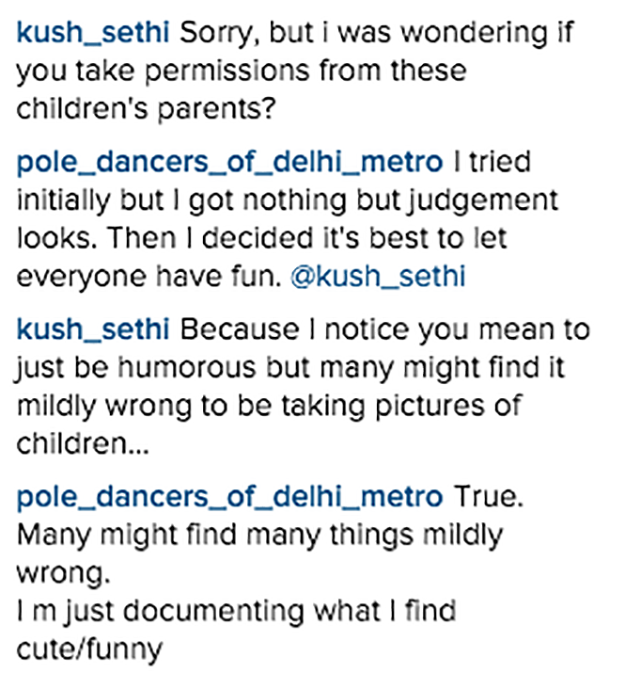Open pole_dancers_of_delhi_metro profile beside "I tried"
Image resolution: width=625 pixels, height=689 pixels.
coord(230,162)
